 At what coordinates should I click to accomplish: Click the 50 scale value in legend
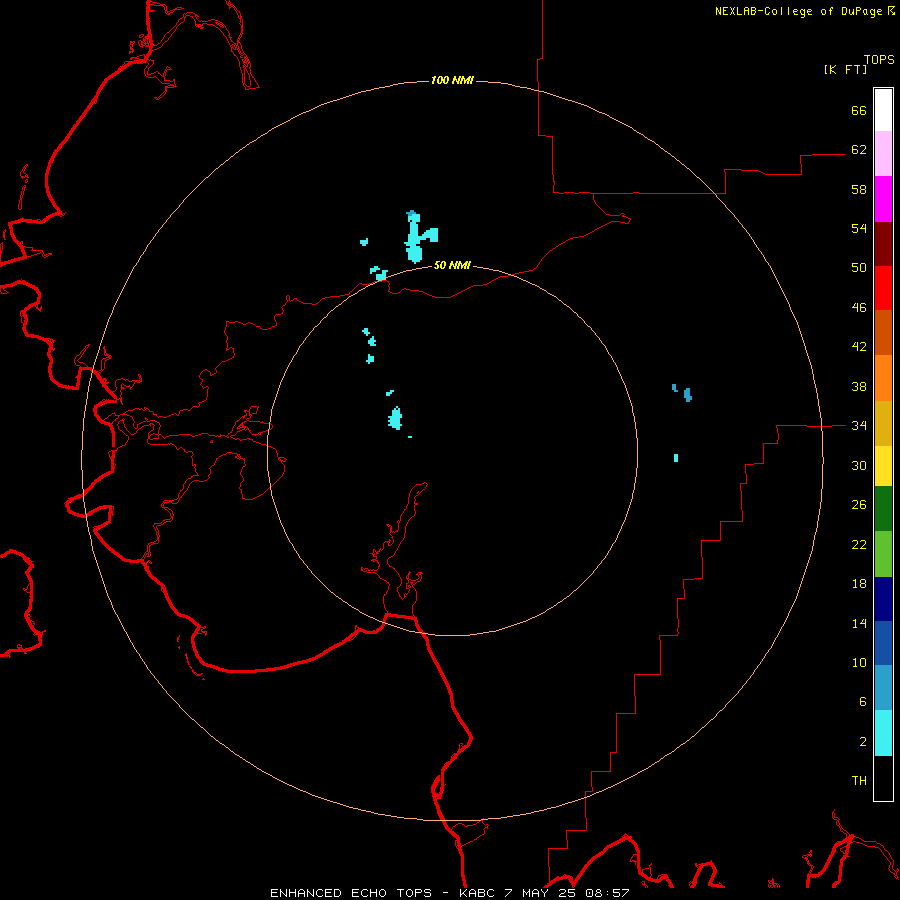coord(859,267)
